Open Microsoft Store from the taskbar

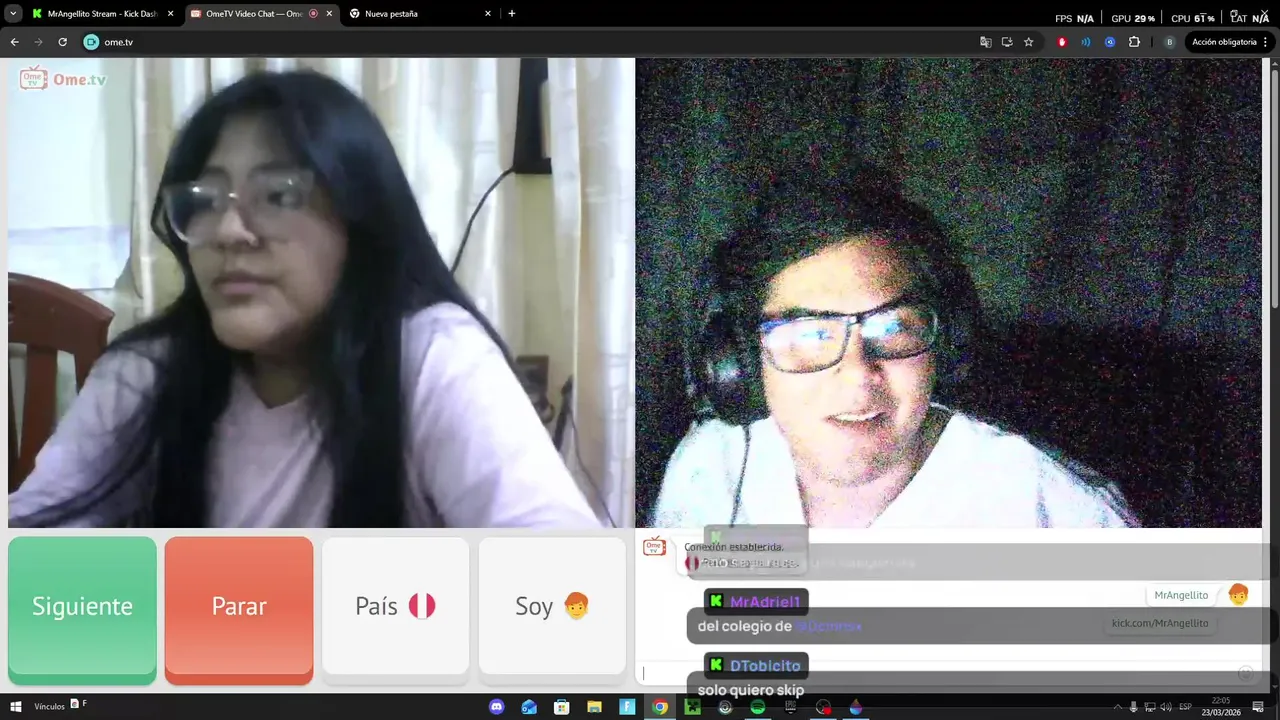562,707
